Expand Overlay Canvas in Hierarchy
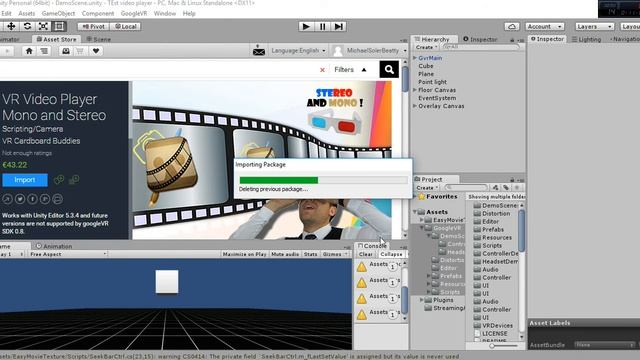Screen dimensions: 640x360 pyautogui.click(x=415, y=106)
